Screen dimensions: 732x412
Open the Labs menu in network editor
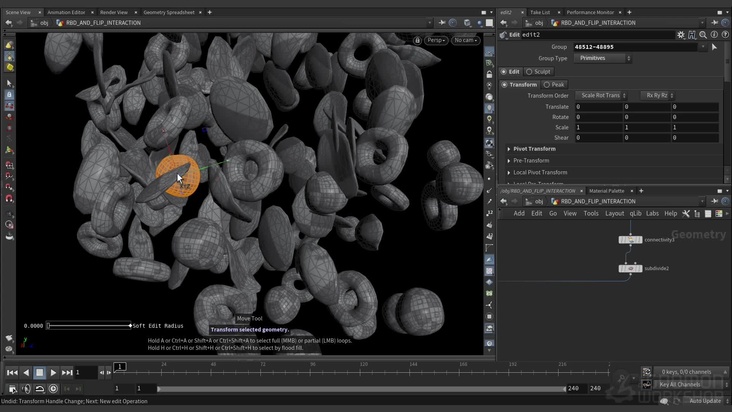pos(652,213)
